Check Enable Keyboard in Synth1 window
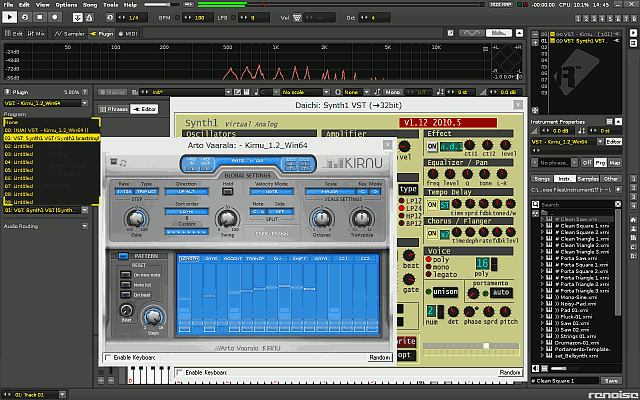 (179, 372)
